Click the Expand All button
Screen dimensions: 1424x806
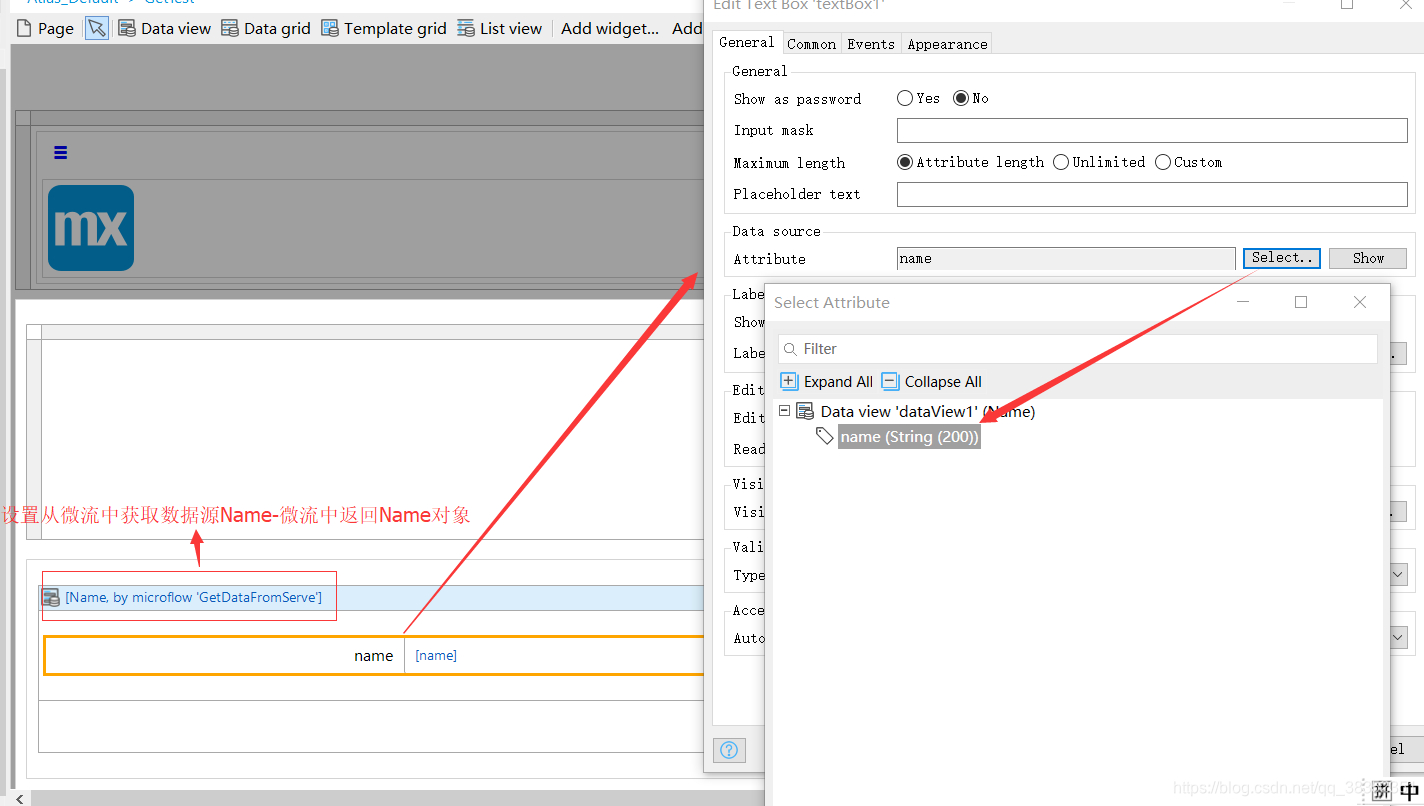point(826,382)
